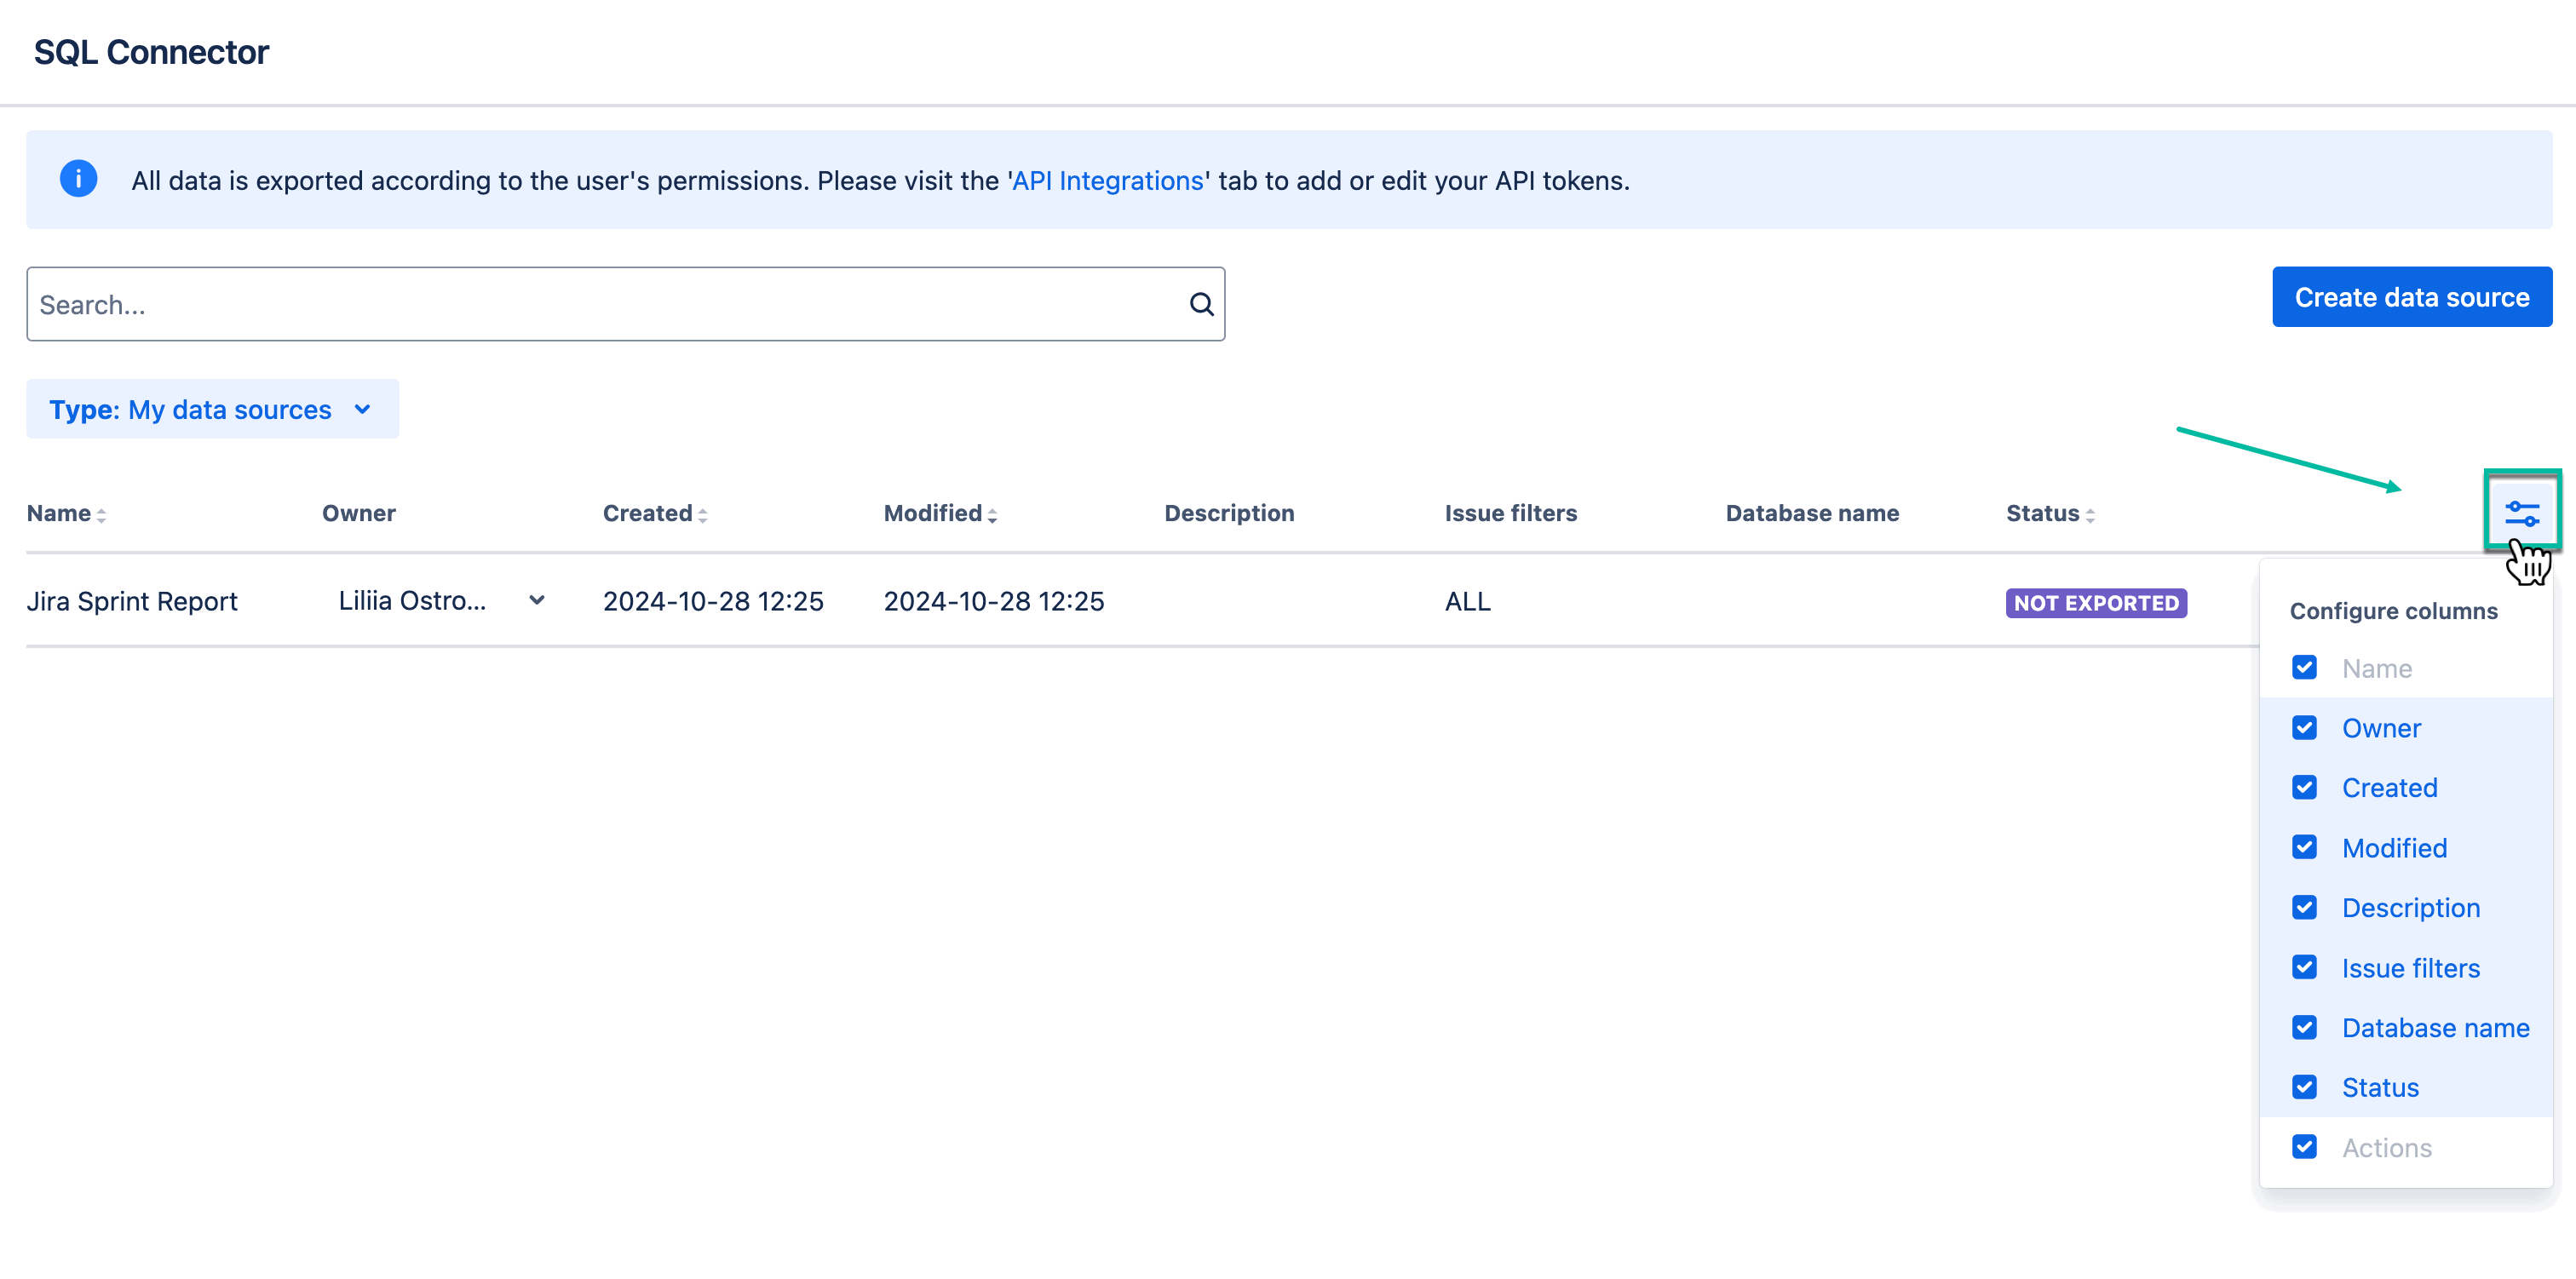This screenshot has width=2576, height=1279.
Task: Disable the Database name column
Action: click(x=2305, y=1027)
